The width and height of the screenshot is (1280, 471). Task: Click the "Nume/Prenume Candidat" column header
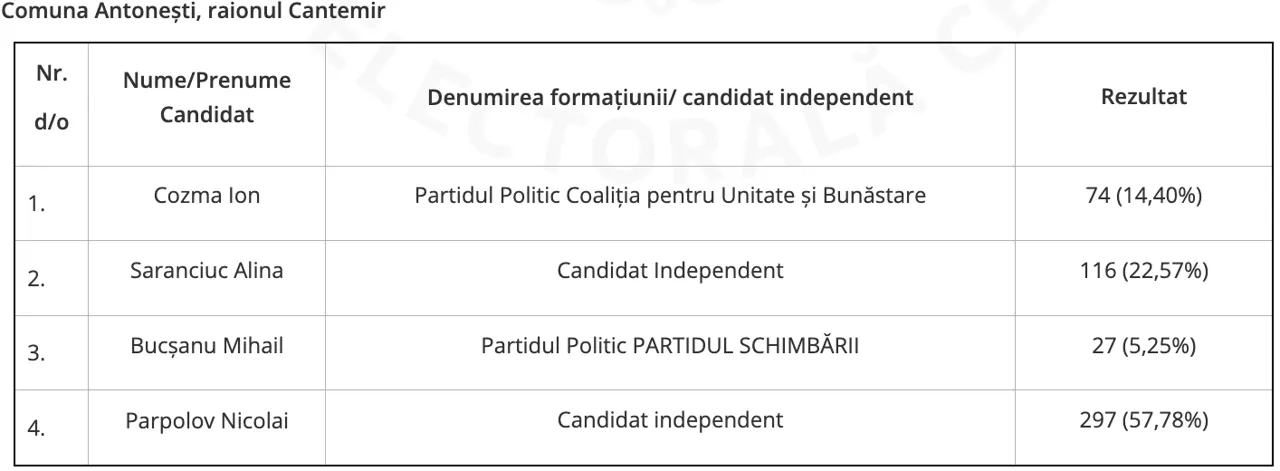(206, 98)
